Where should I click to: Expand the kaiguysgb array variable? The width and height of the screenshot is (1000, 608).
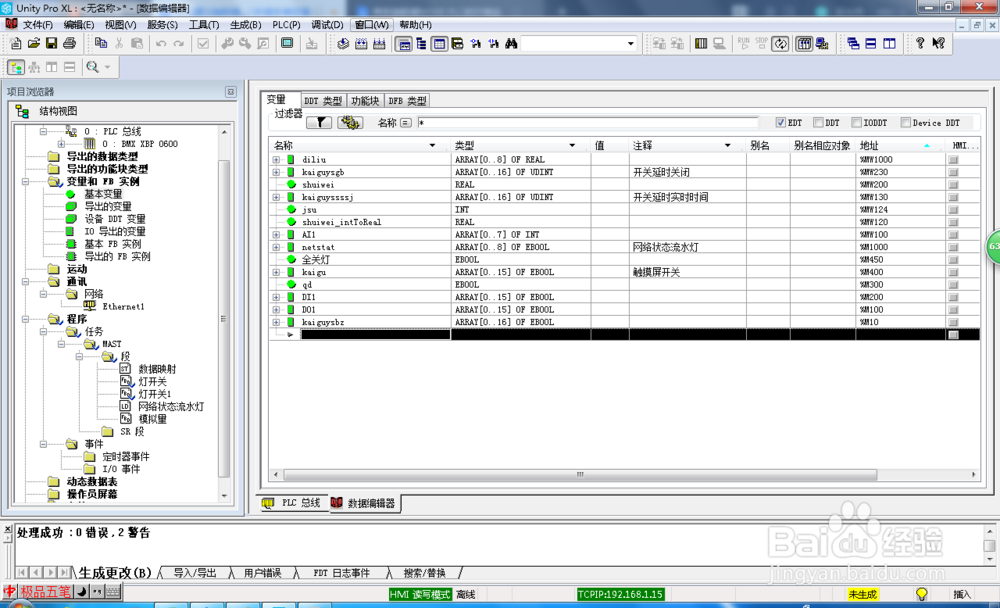click(x=276, y=172)
